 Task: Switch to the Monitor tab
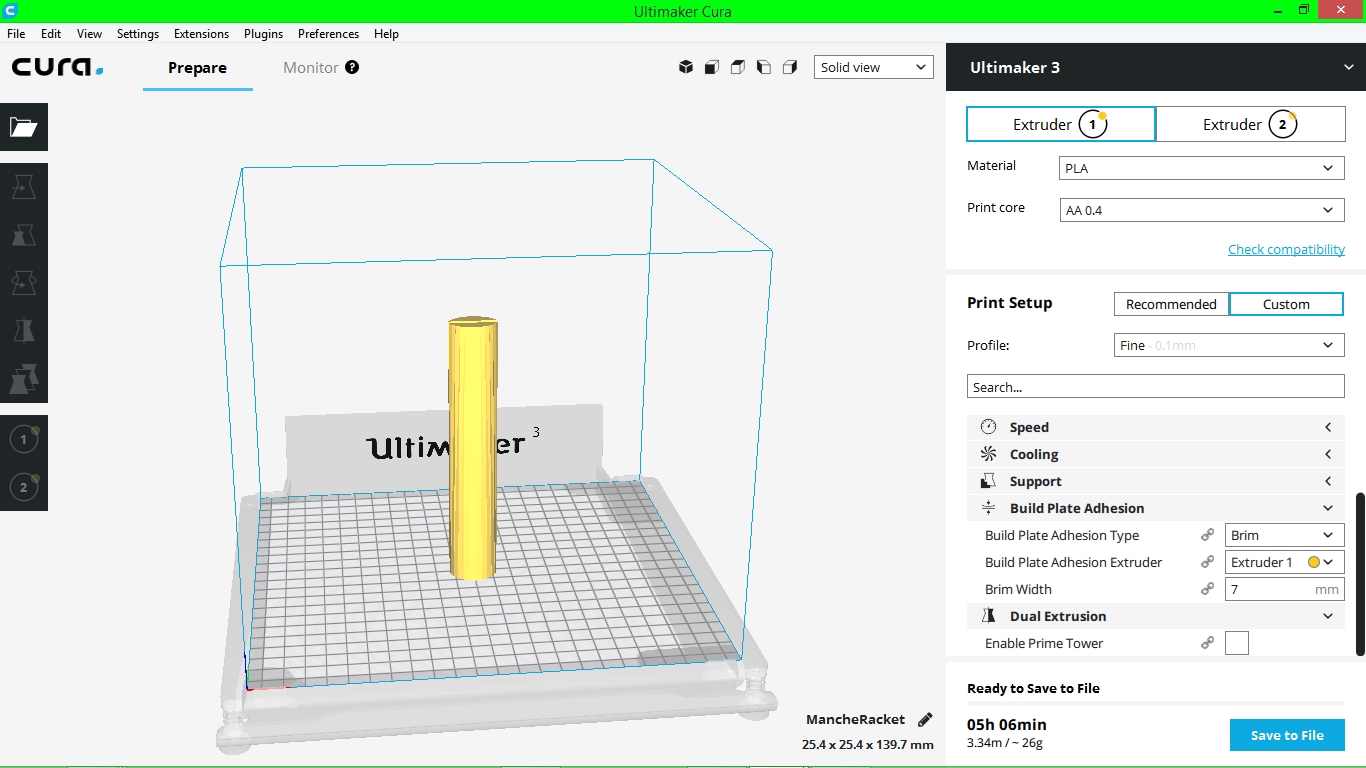(x=311, y=68)
